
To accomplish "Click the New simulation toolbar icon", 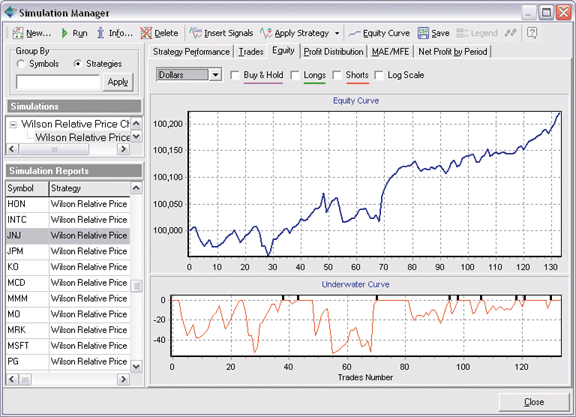I will [18, 33].
